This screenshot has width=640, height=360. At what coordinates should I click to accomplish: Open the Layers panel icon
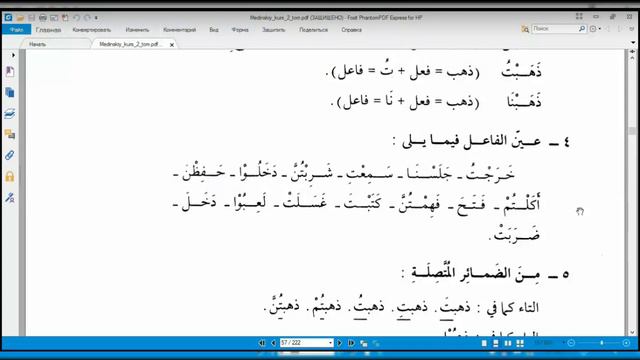point(10,113)
